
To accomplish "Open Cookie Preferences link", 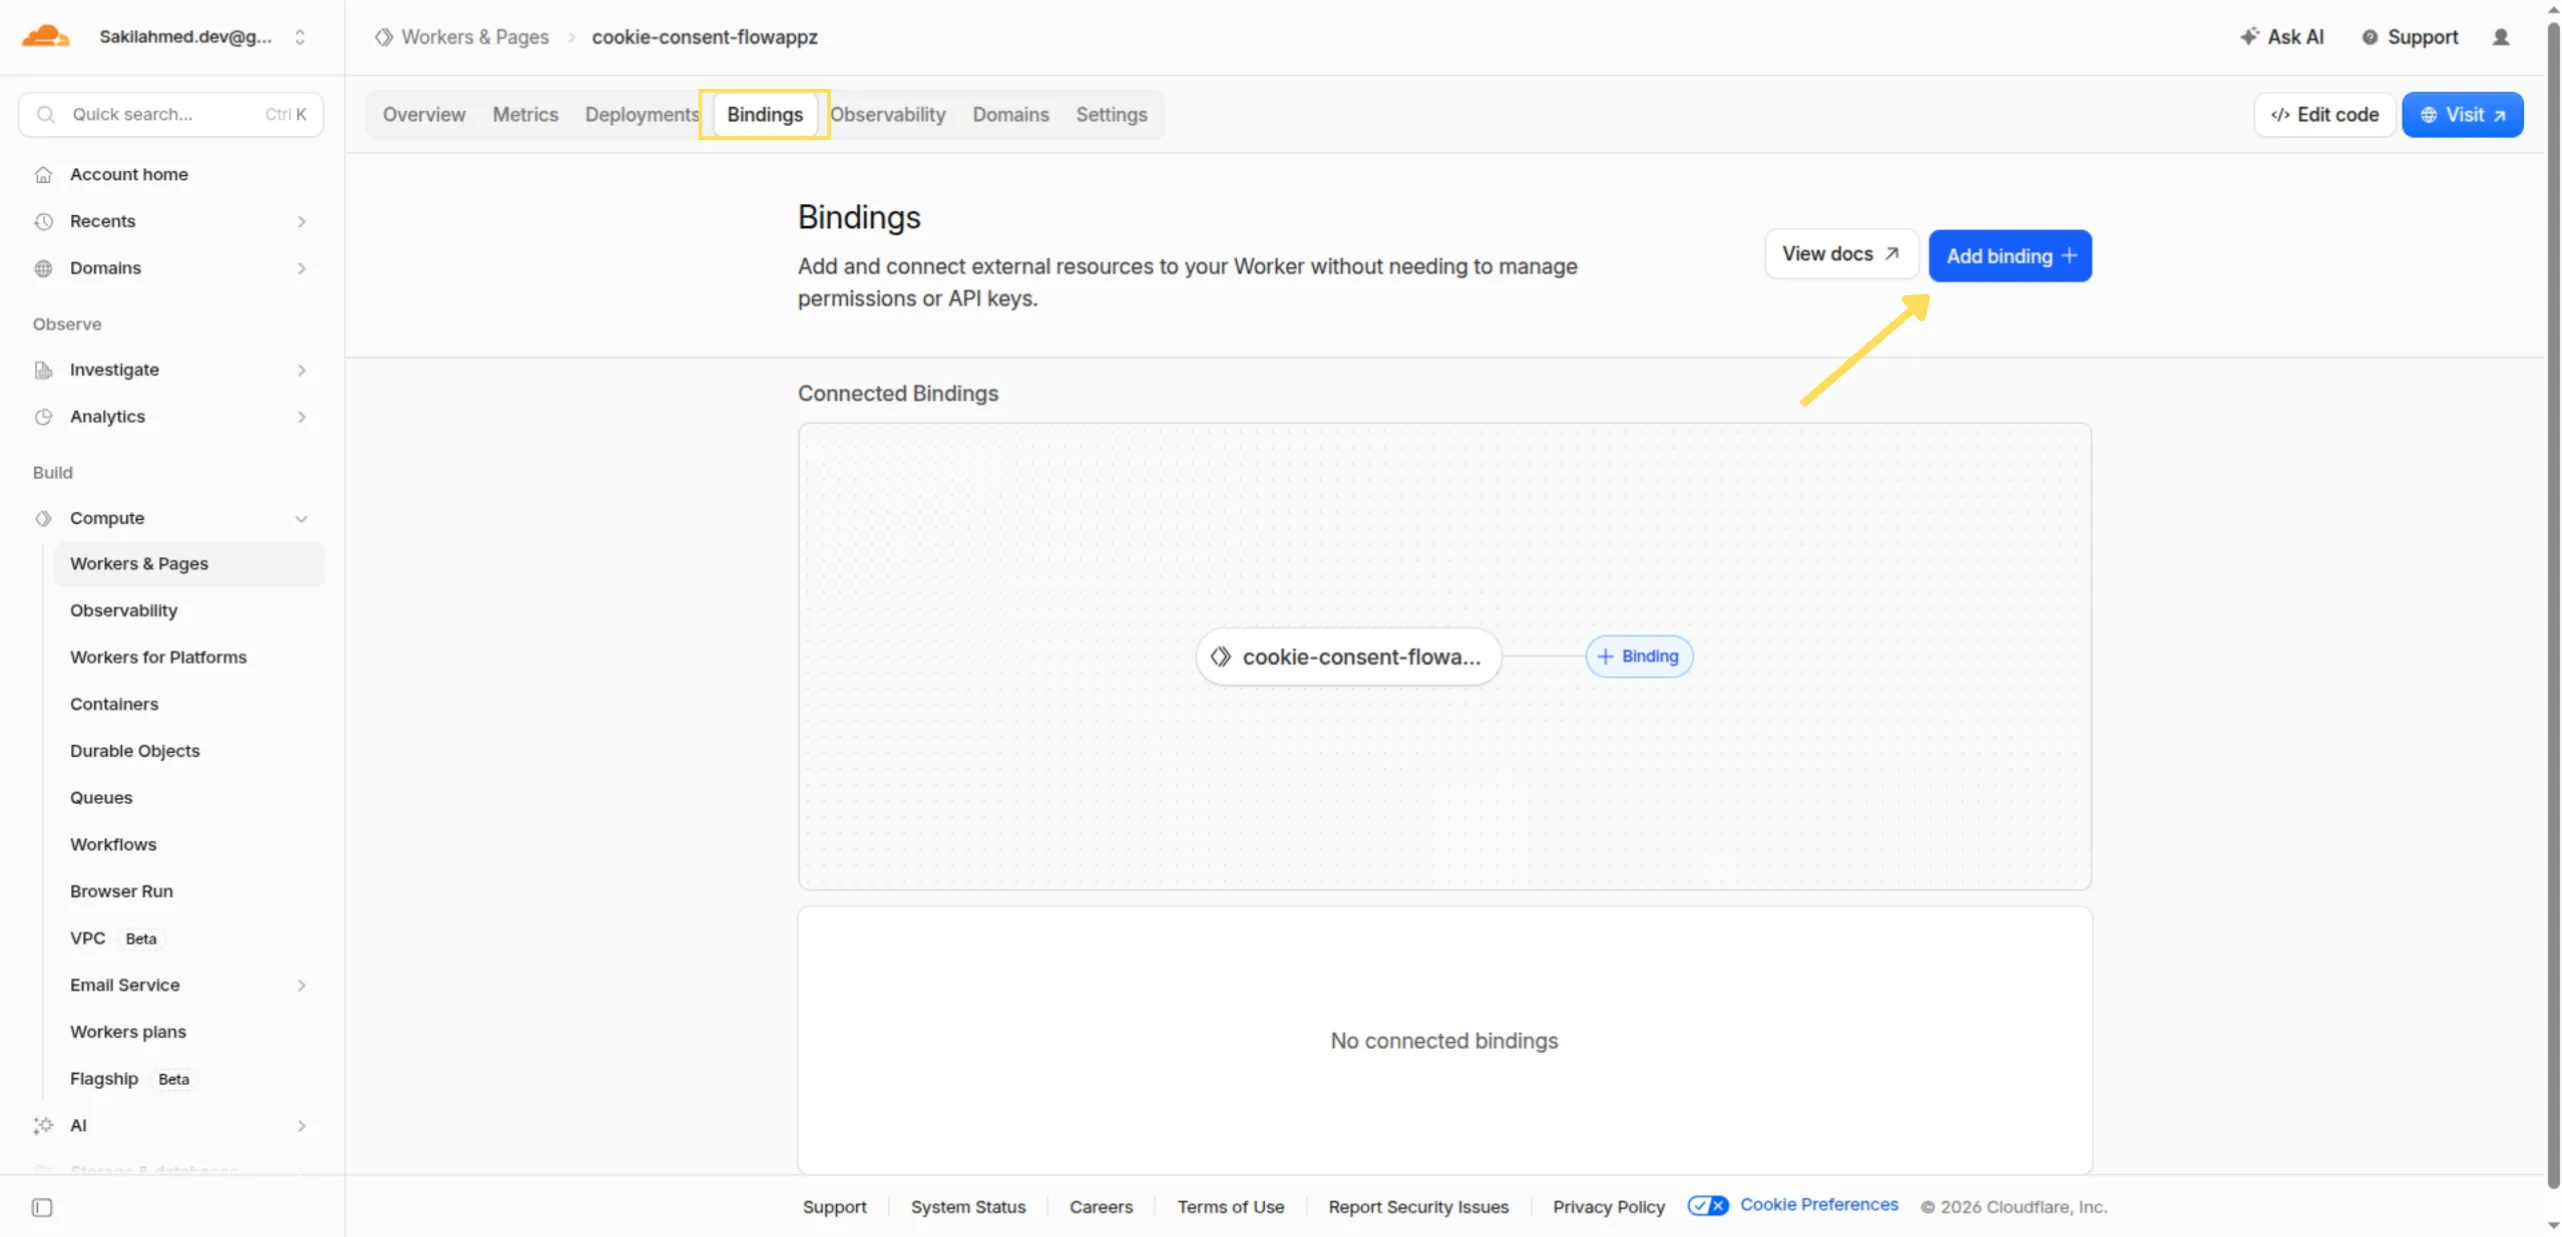I will (1819, 1205).
